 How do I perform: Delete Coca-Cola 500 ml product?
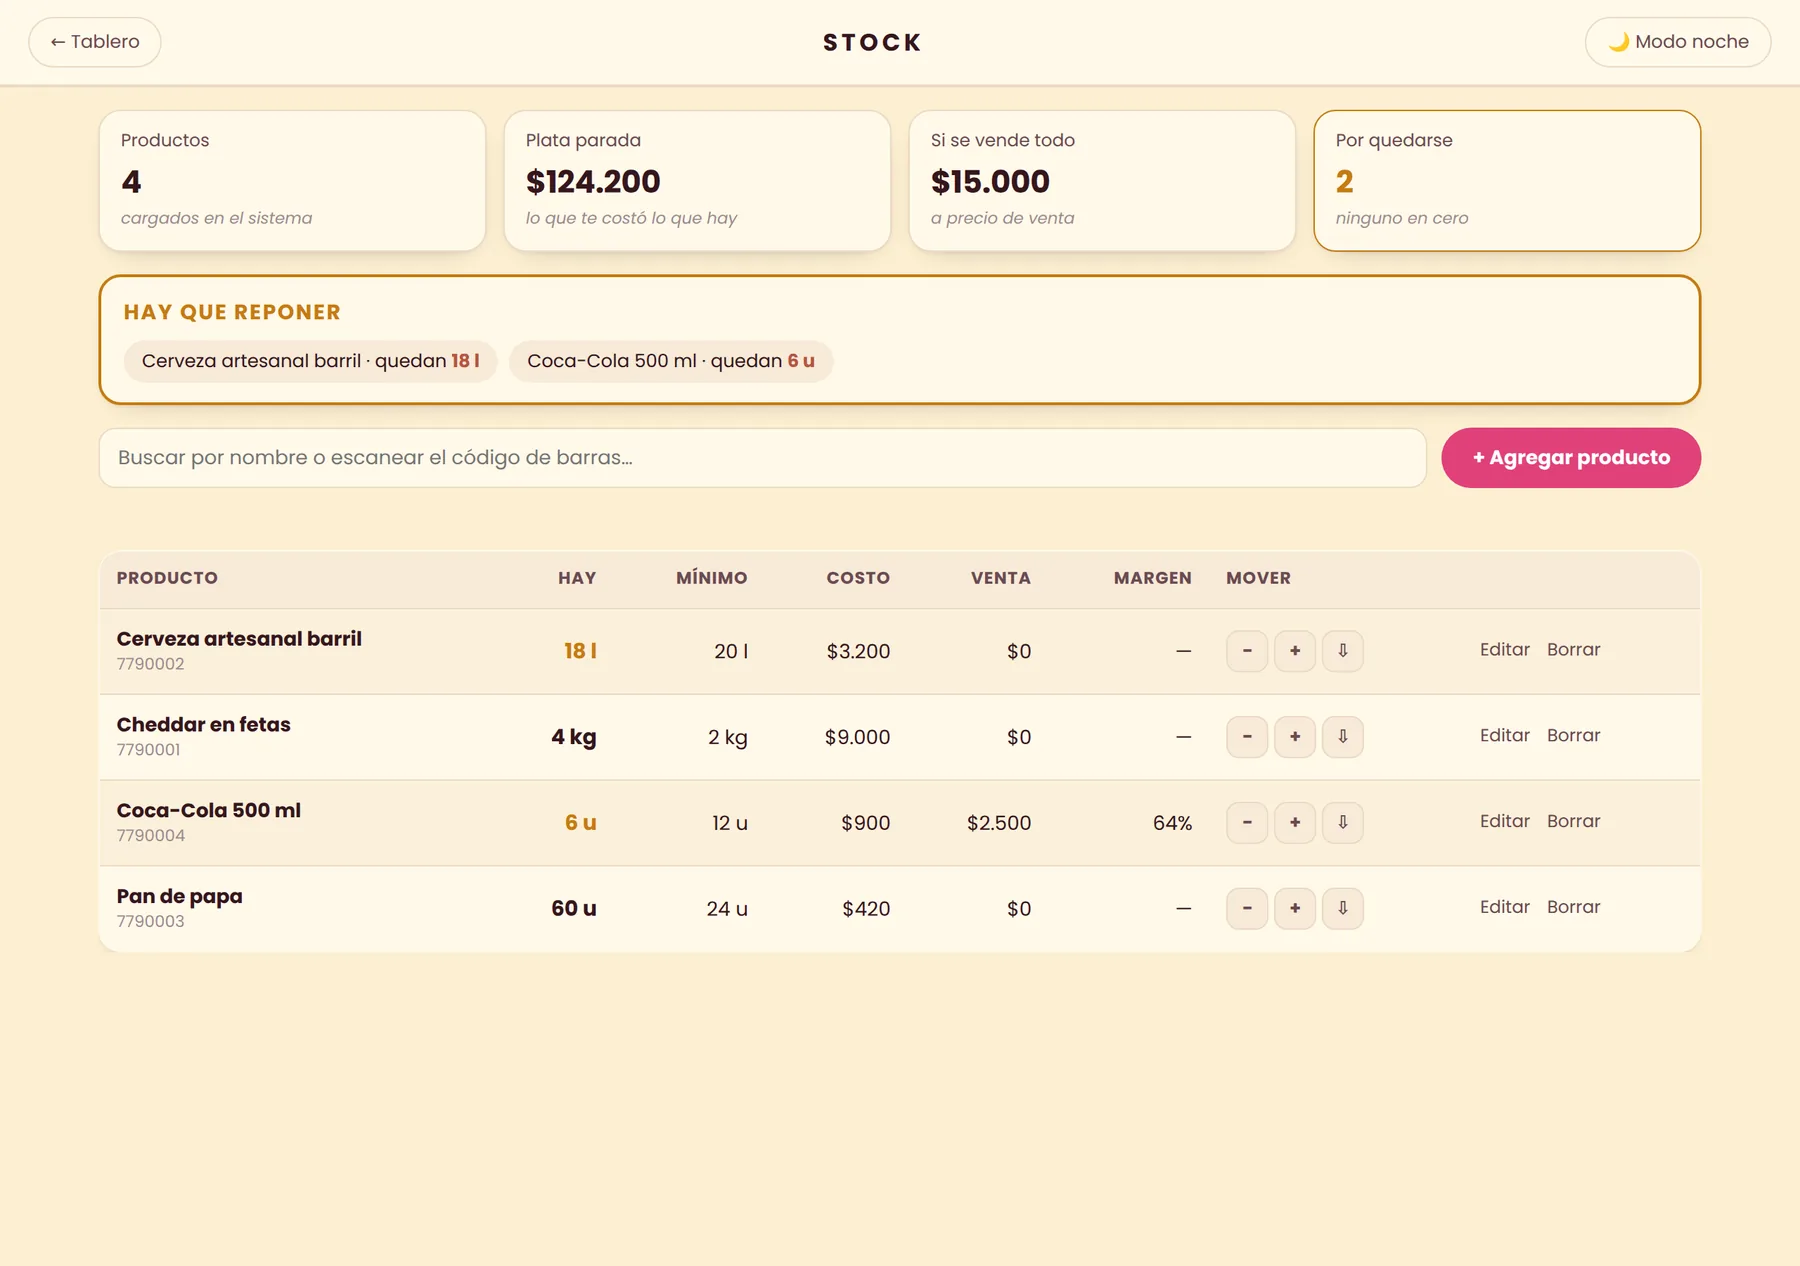(x=1574, y=821)
